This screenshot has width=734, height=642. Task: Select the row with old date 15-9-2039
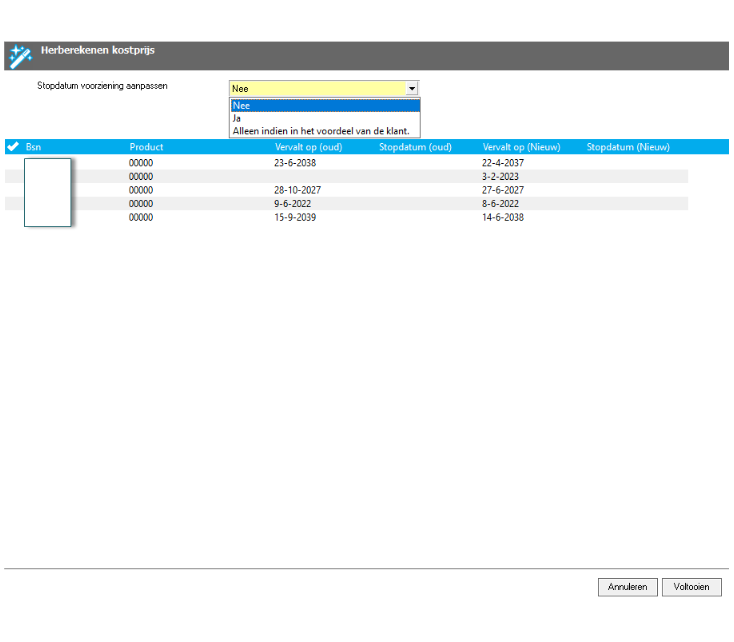click(x=295, y=218)
